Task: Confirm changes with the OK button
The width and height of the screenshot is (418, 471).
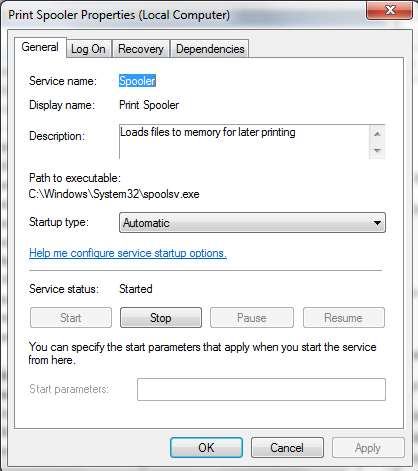Action: (x=206, y=448)
